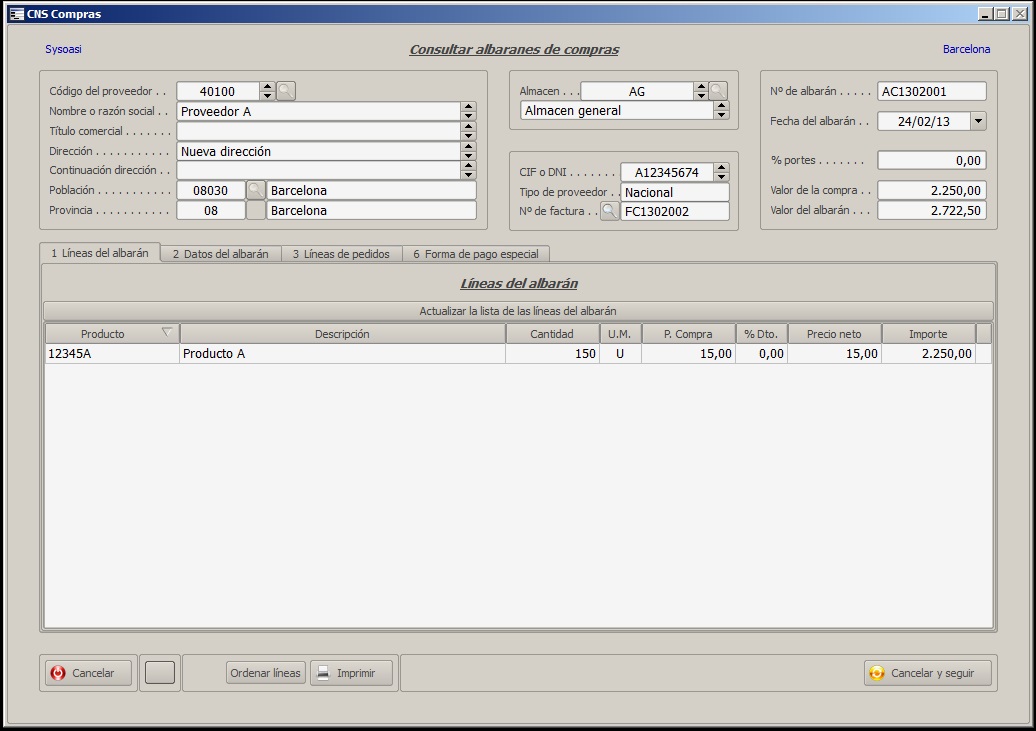Click the Importe column header
Viewport: 1036px width, 731px height.
click(928, 334)
